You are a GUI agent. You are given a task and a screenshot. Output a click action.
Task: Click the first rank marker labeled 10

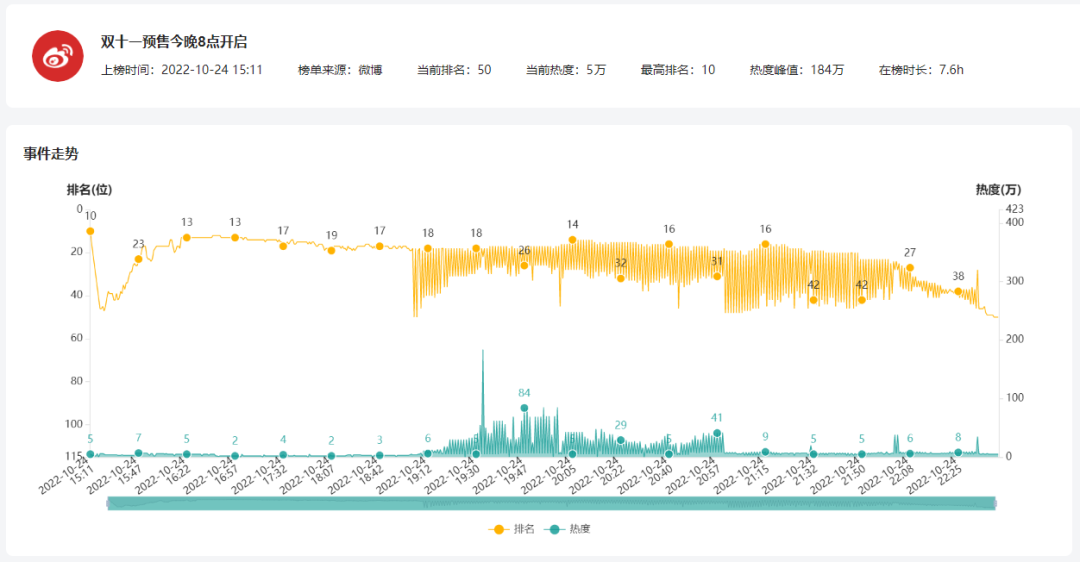(x=90, y=231)
